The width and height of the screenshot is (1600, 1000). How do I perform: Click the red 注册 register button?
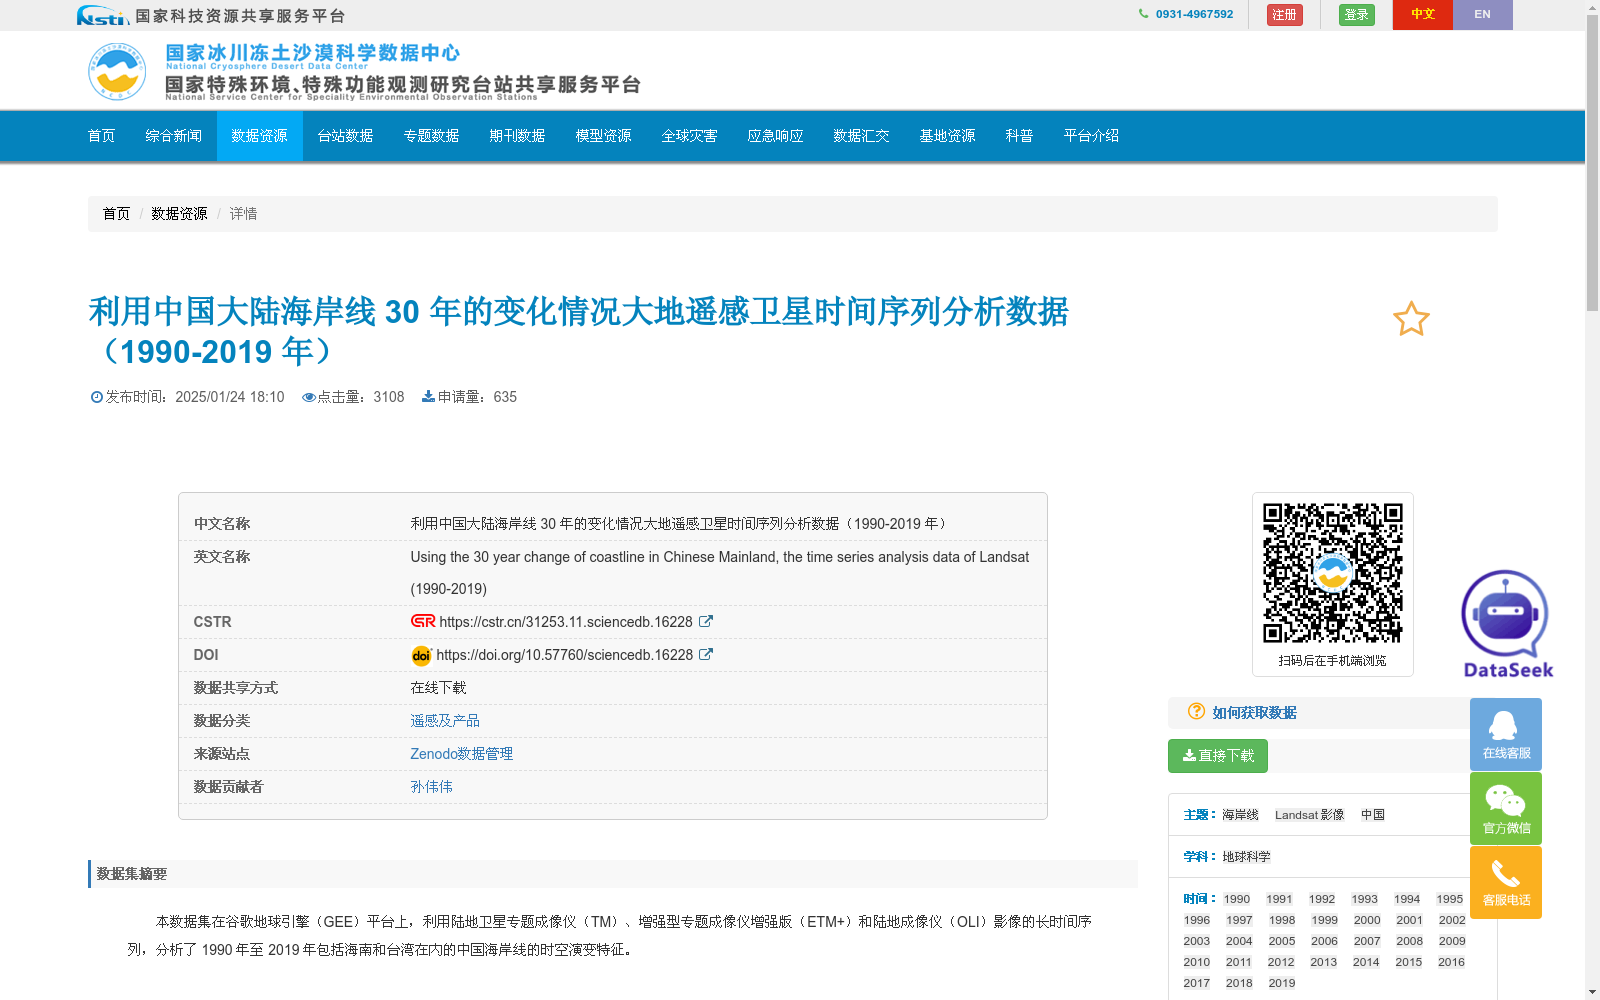[x=1285, y=15]
